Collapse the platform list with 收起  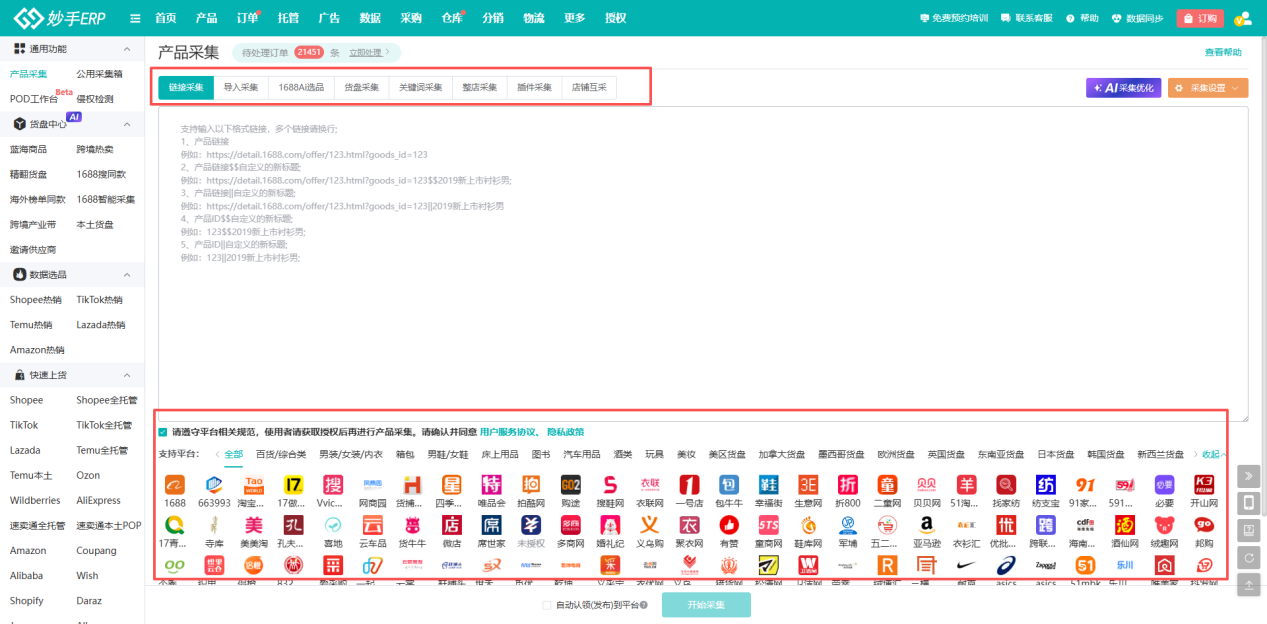tap(1214, 454)
